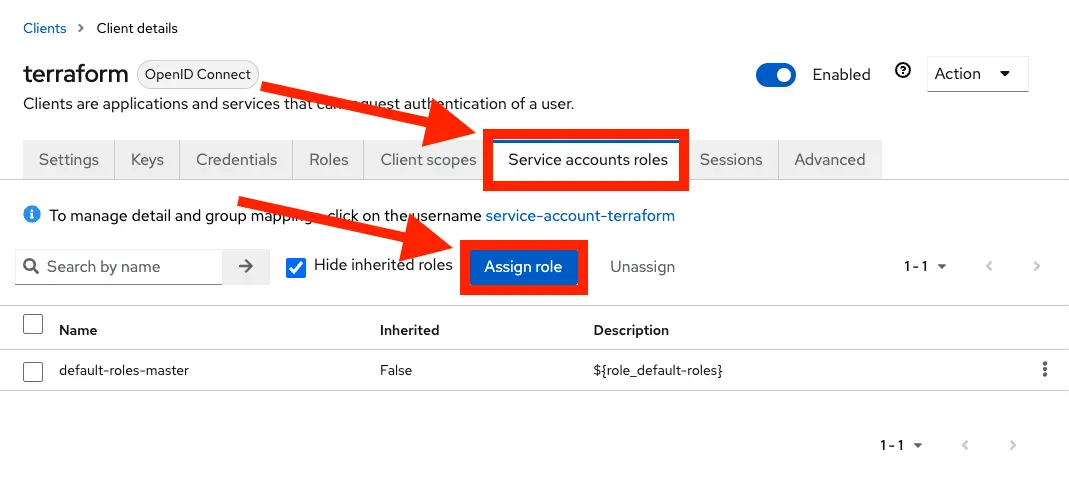Expand the bottom 1-1 per-page dropdown

tap(901, 445)
